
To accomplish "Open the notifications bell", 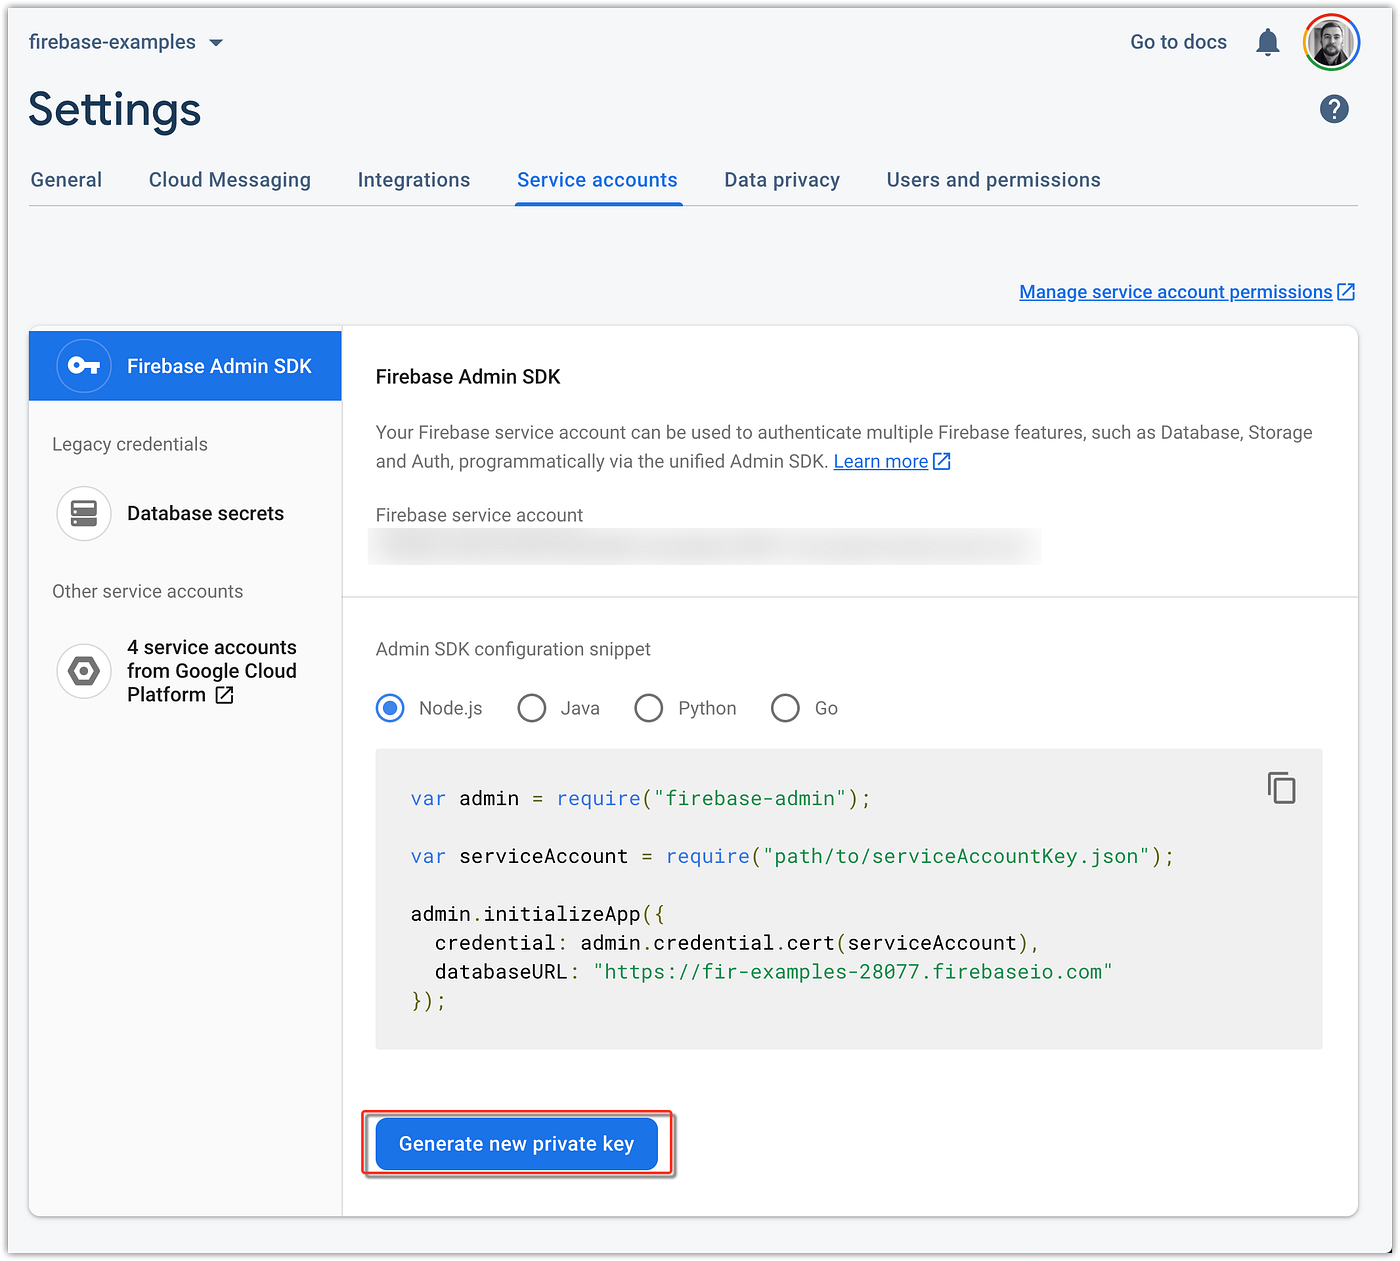I will point(1268,42).
